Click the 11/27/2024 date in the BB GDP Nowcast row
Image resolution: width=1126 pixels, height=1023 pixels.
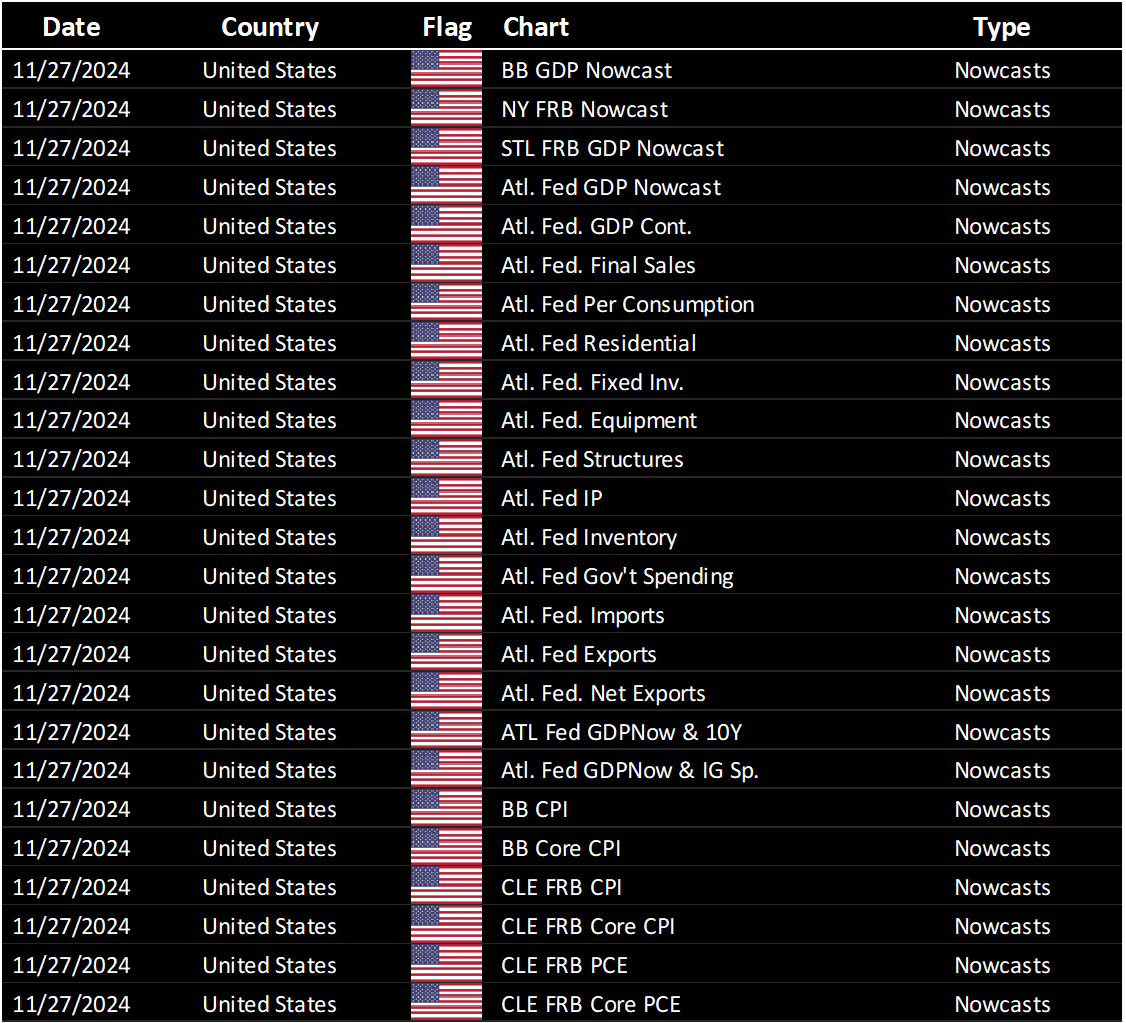click(71, 70)
